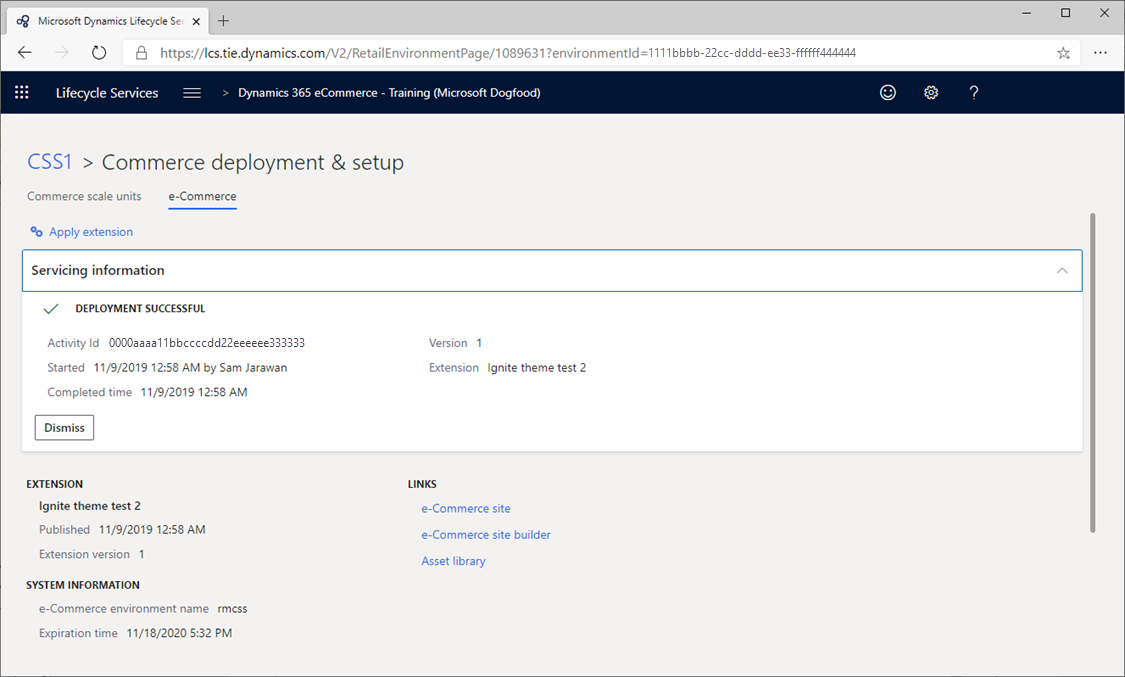Screen dimensions: 1125x677
Task: Open the hamburger navigation menu
Action: pyautogui.click(x=191, y=92)
